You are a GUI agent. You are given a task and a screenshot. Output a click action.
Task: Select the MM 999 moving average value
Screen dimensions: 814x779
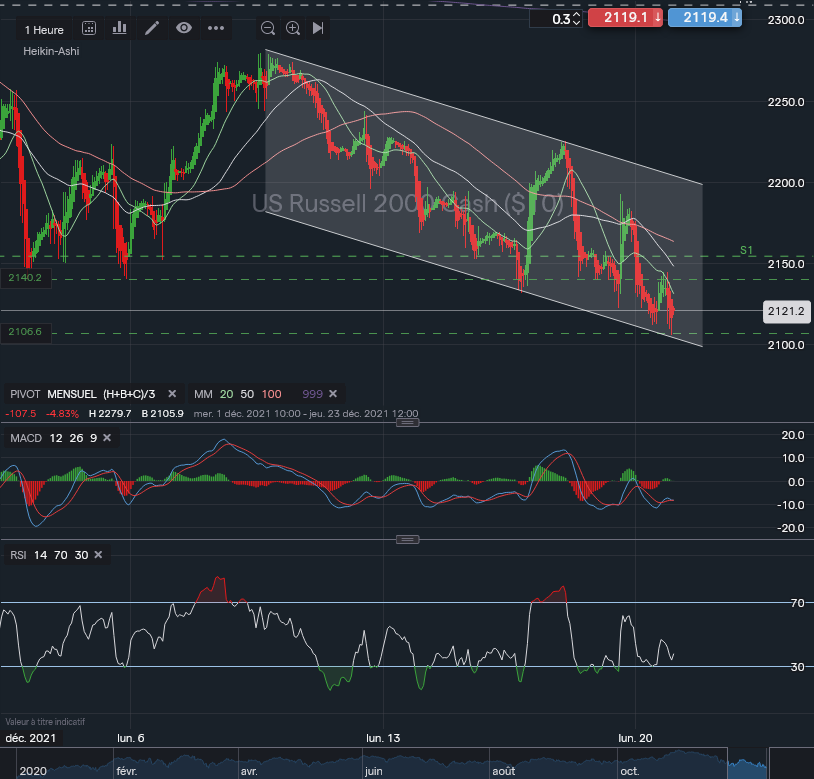(x=313, y=394)
